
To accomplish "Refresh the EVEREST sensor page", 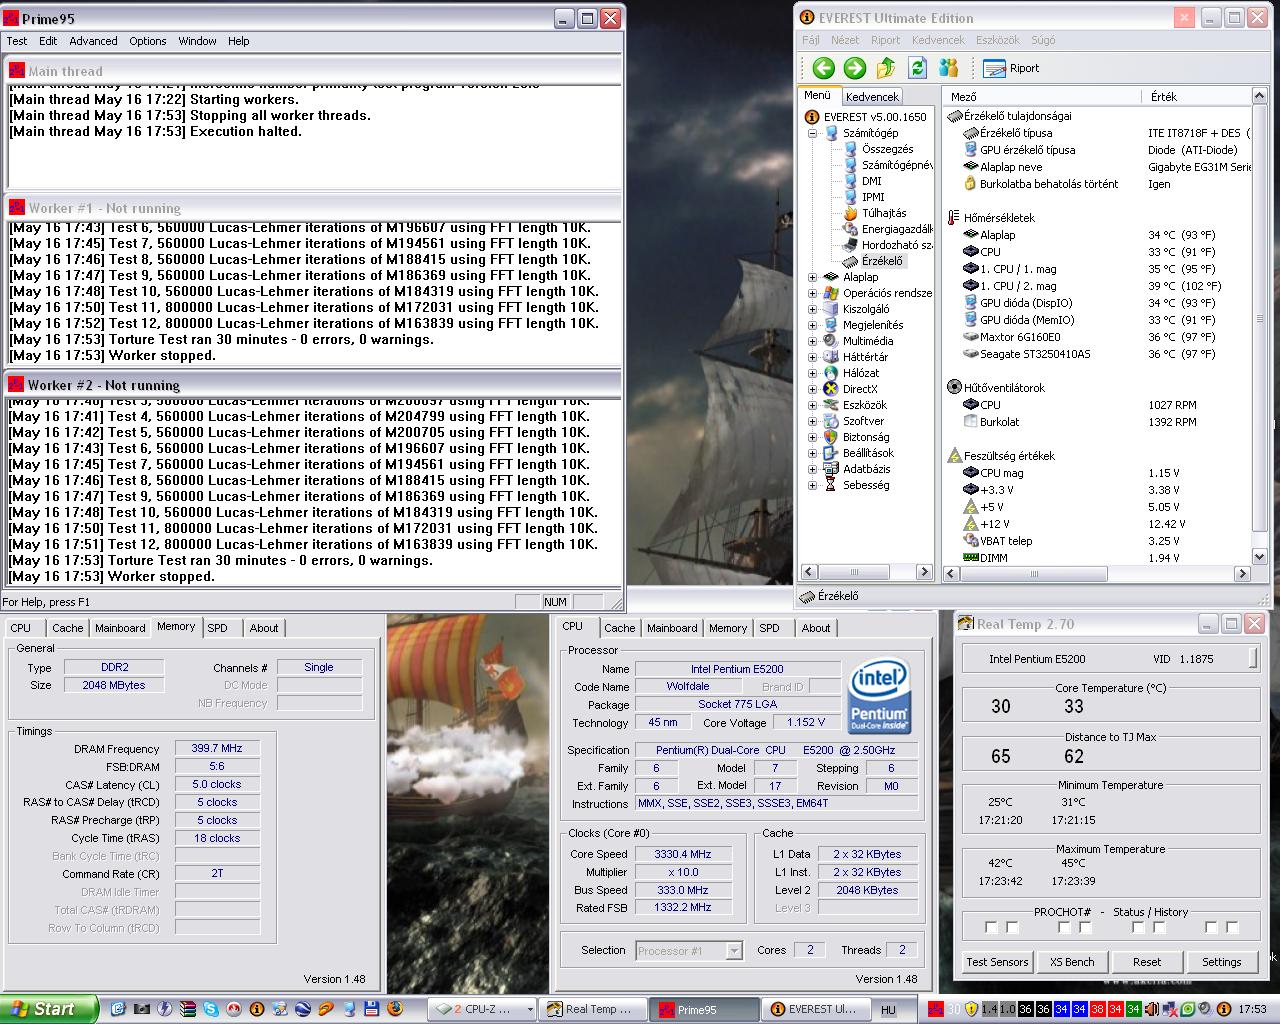I will pyautogui.click(x=917, y=68).
